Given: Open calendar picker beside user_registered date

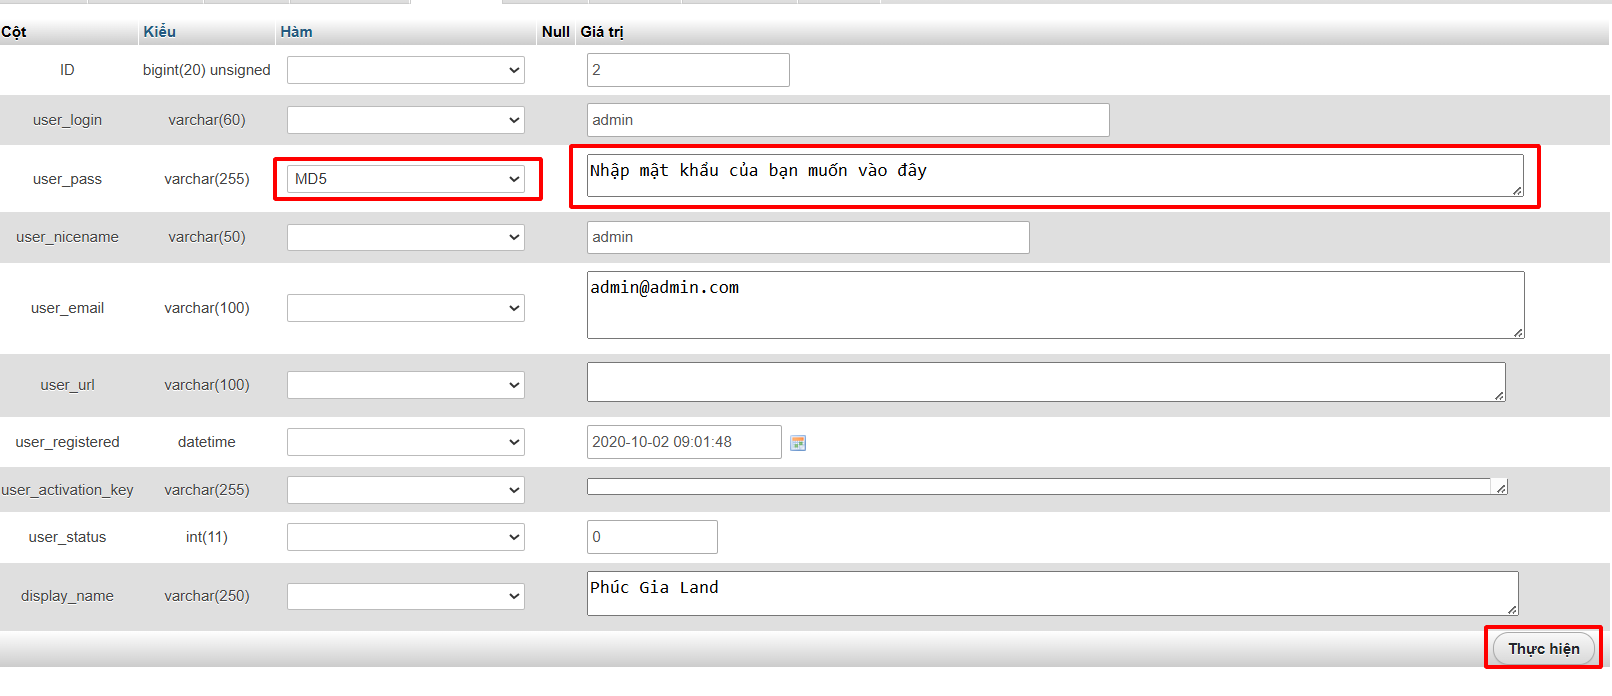Looking at the screenshot, I should (x=798, y=443).
